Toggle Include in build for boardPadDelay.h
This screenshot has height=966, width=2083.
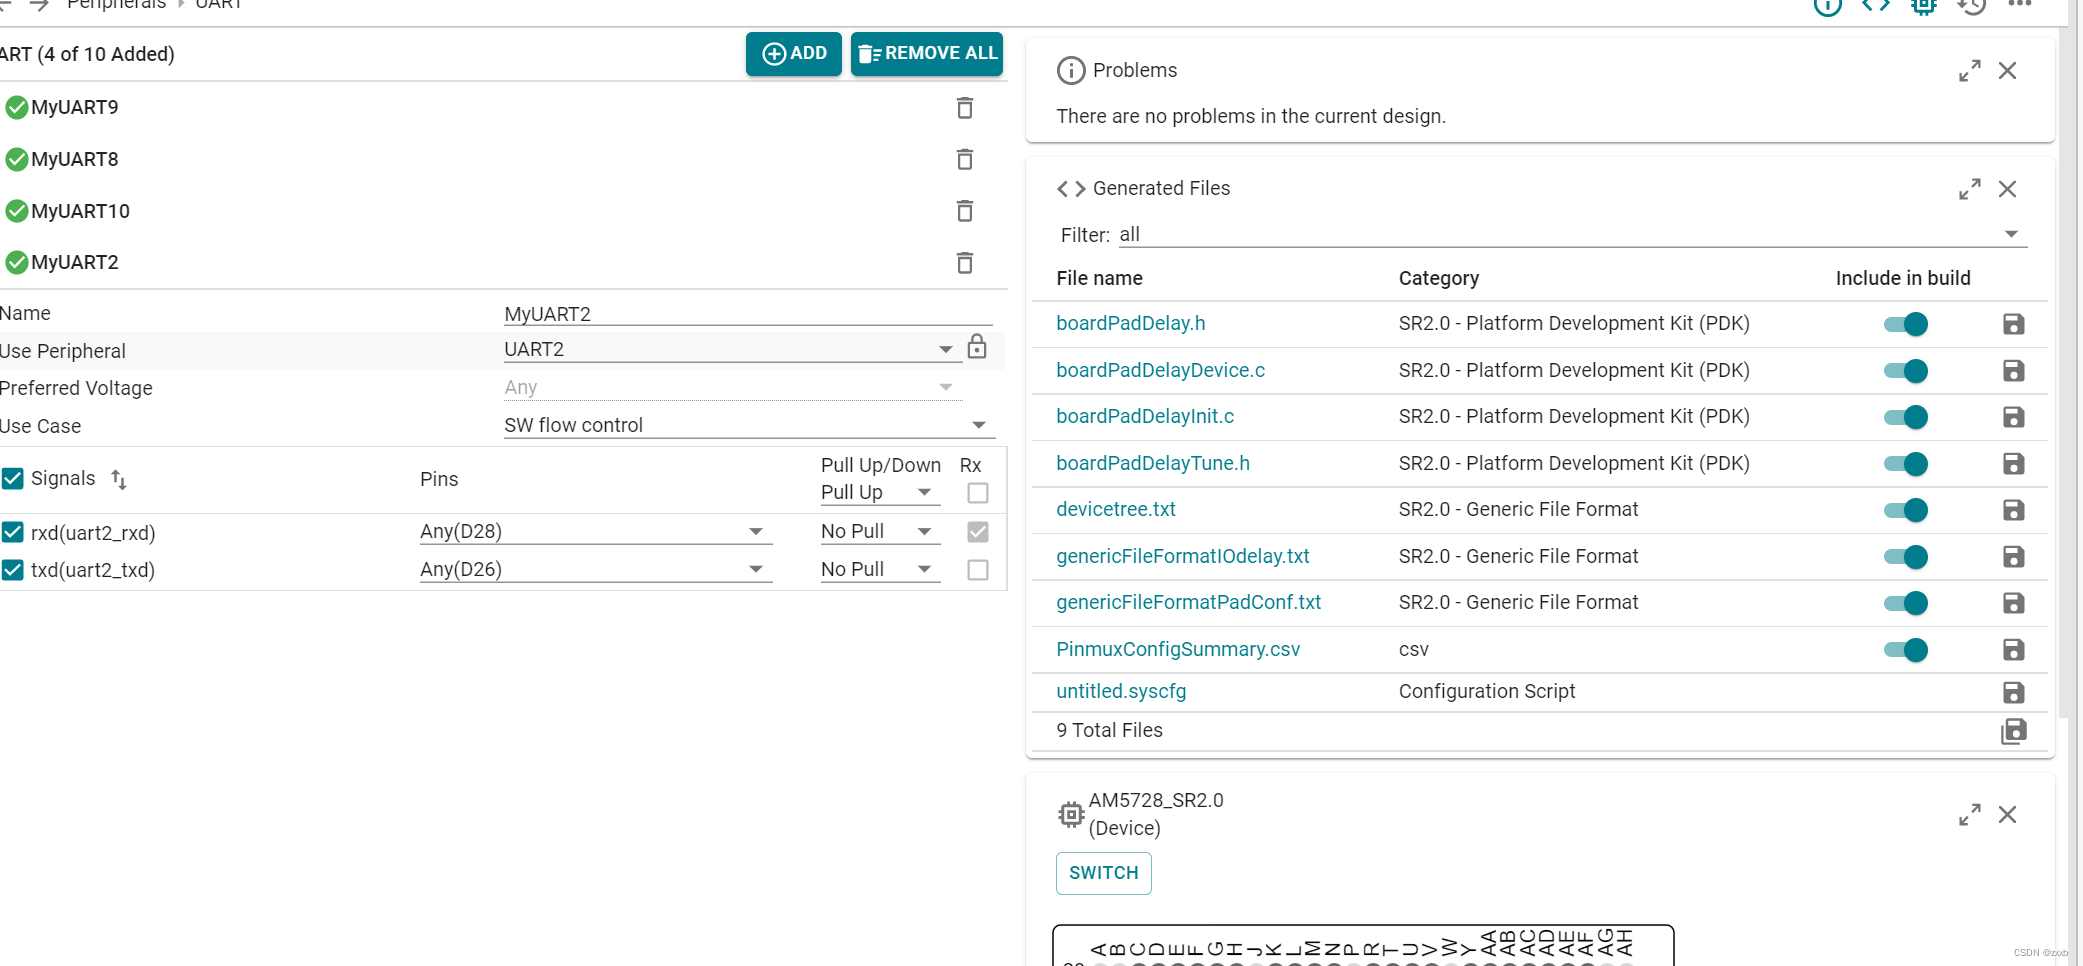coord(1906,324)
